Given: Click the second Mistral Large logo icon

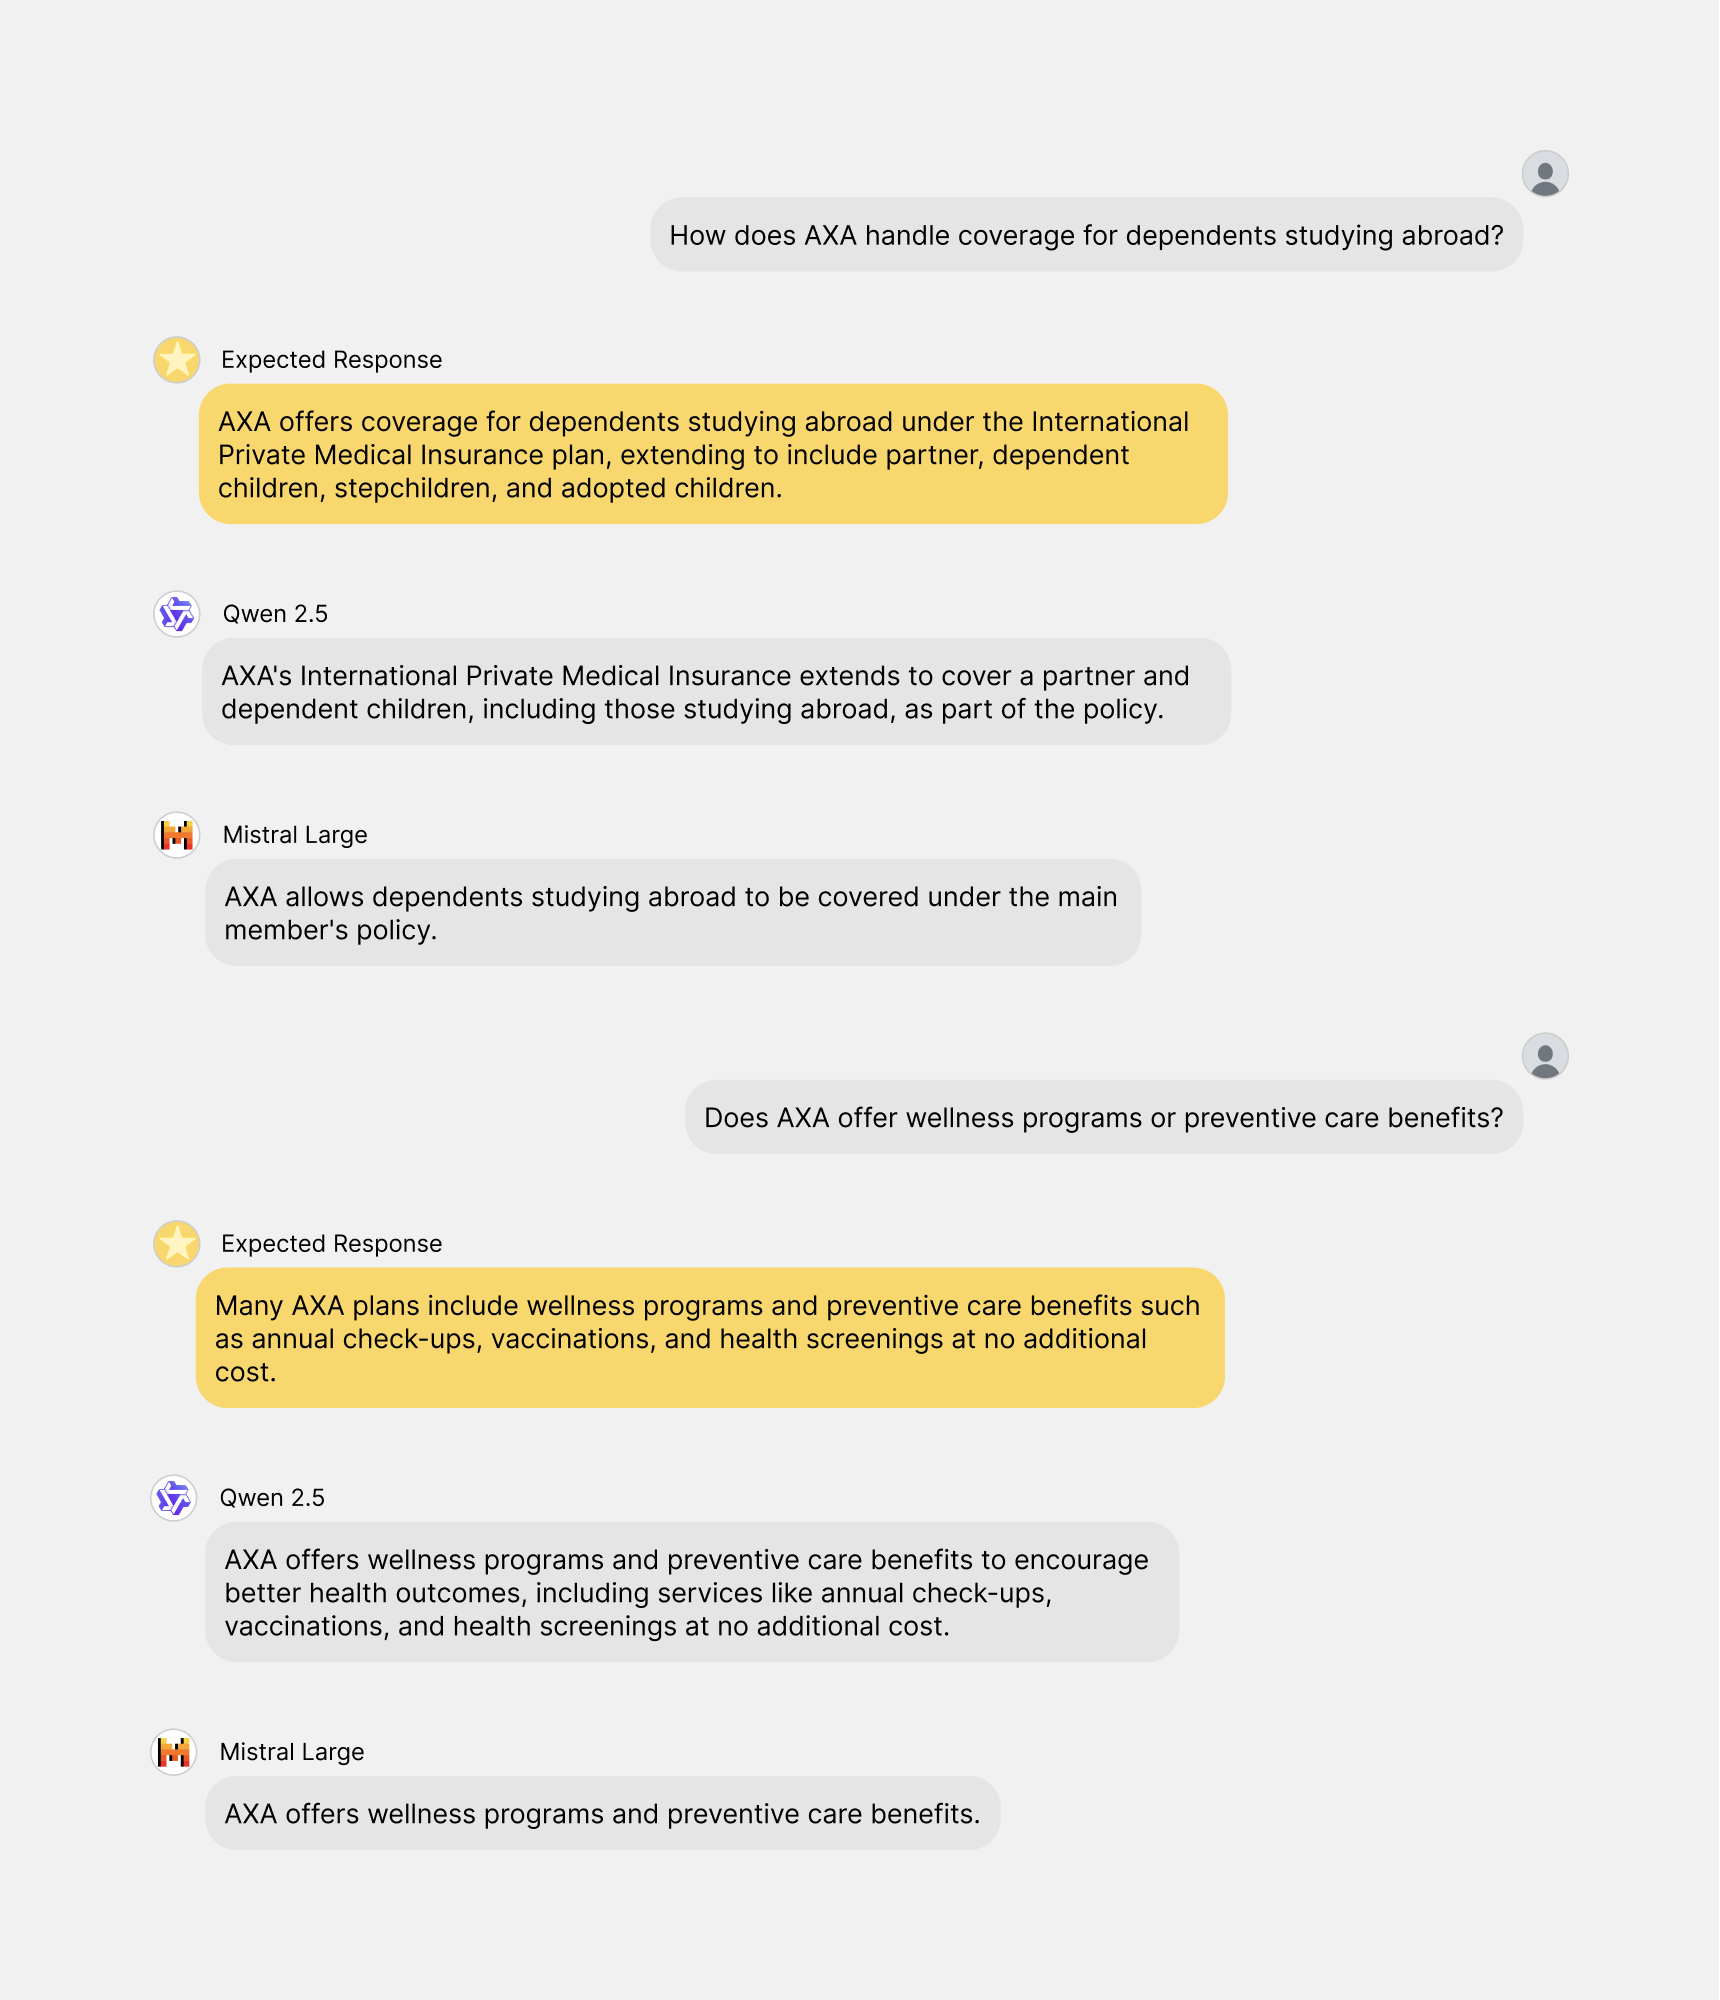Looking at the screenshot, I should (174, 1752).
